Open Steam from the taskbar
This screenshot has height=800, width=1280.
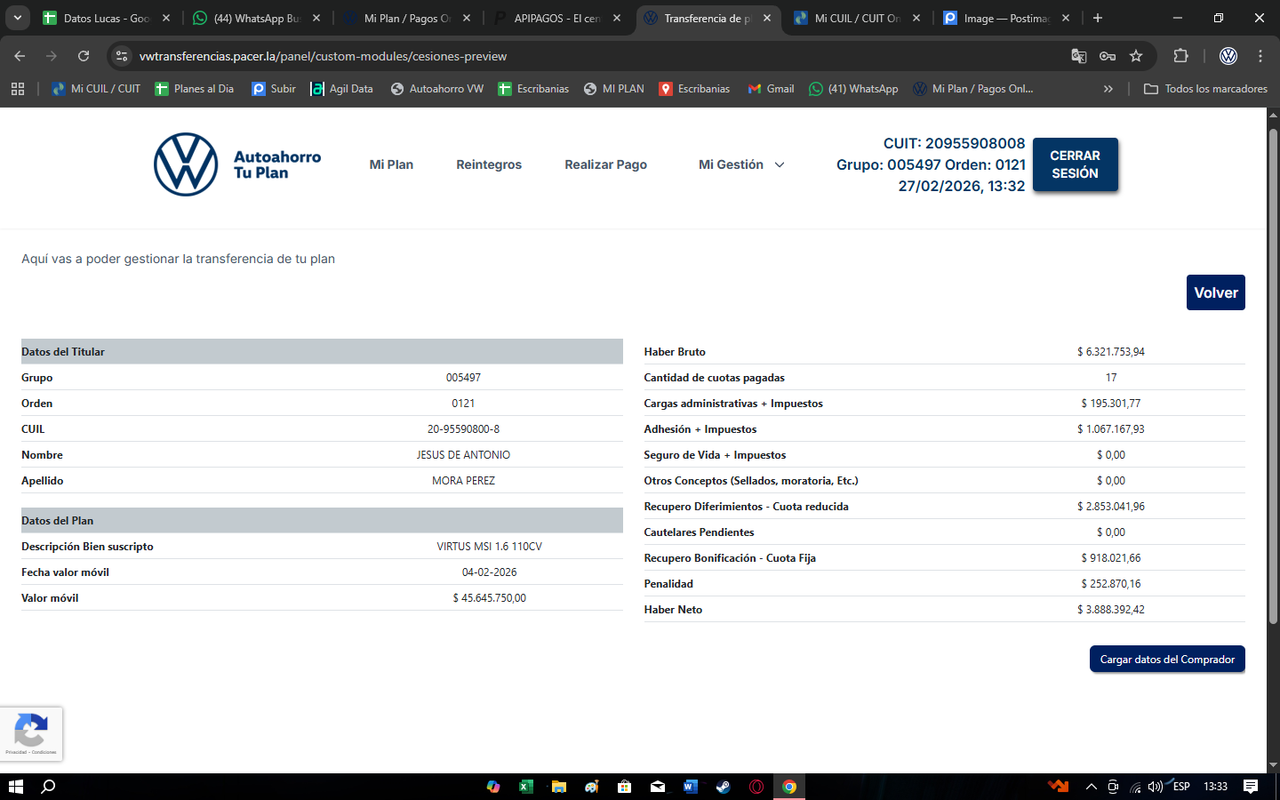tap(723, 786)
